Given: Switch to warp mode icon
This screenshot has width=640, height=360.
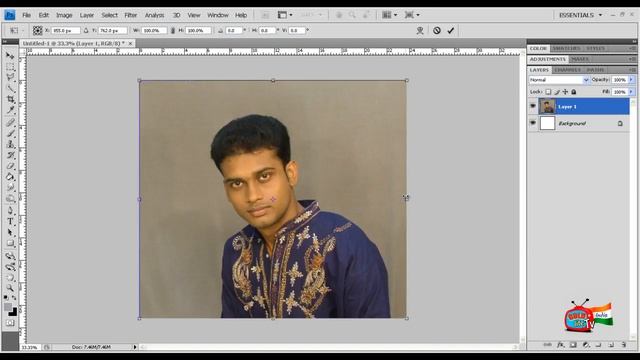Looking at the screenshot, I should [420, 30].
